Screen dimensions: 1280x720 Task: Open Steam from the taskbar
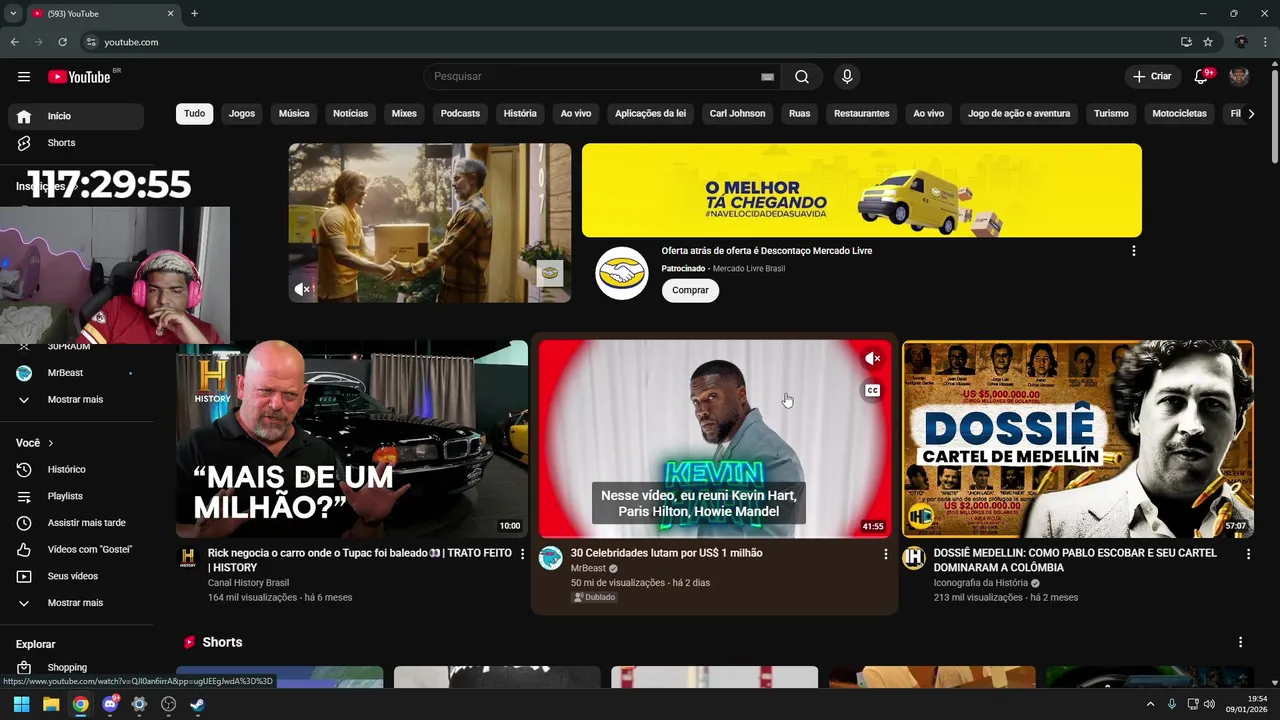pos(198,704)
